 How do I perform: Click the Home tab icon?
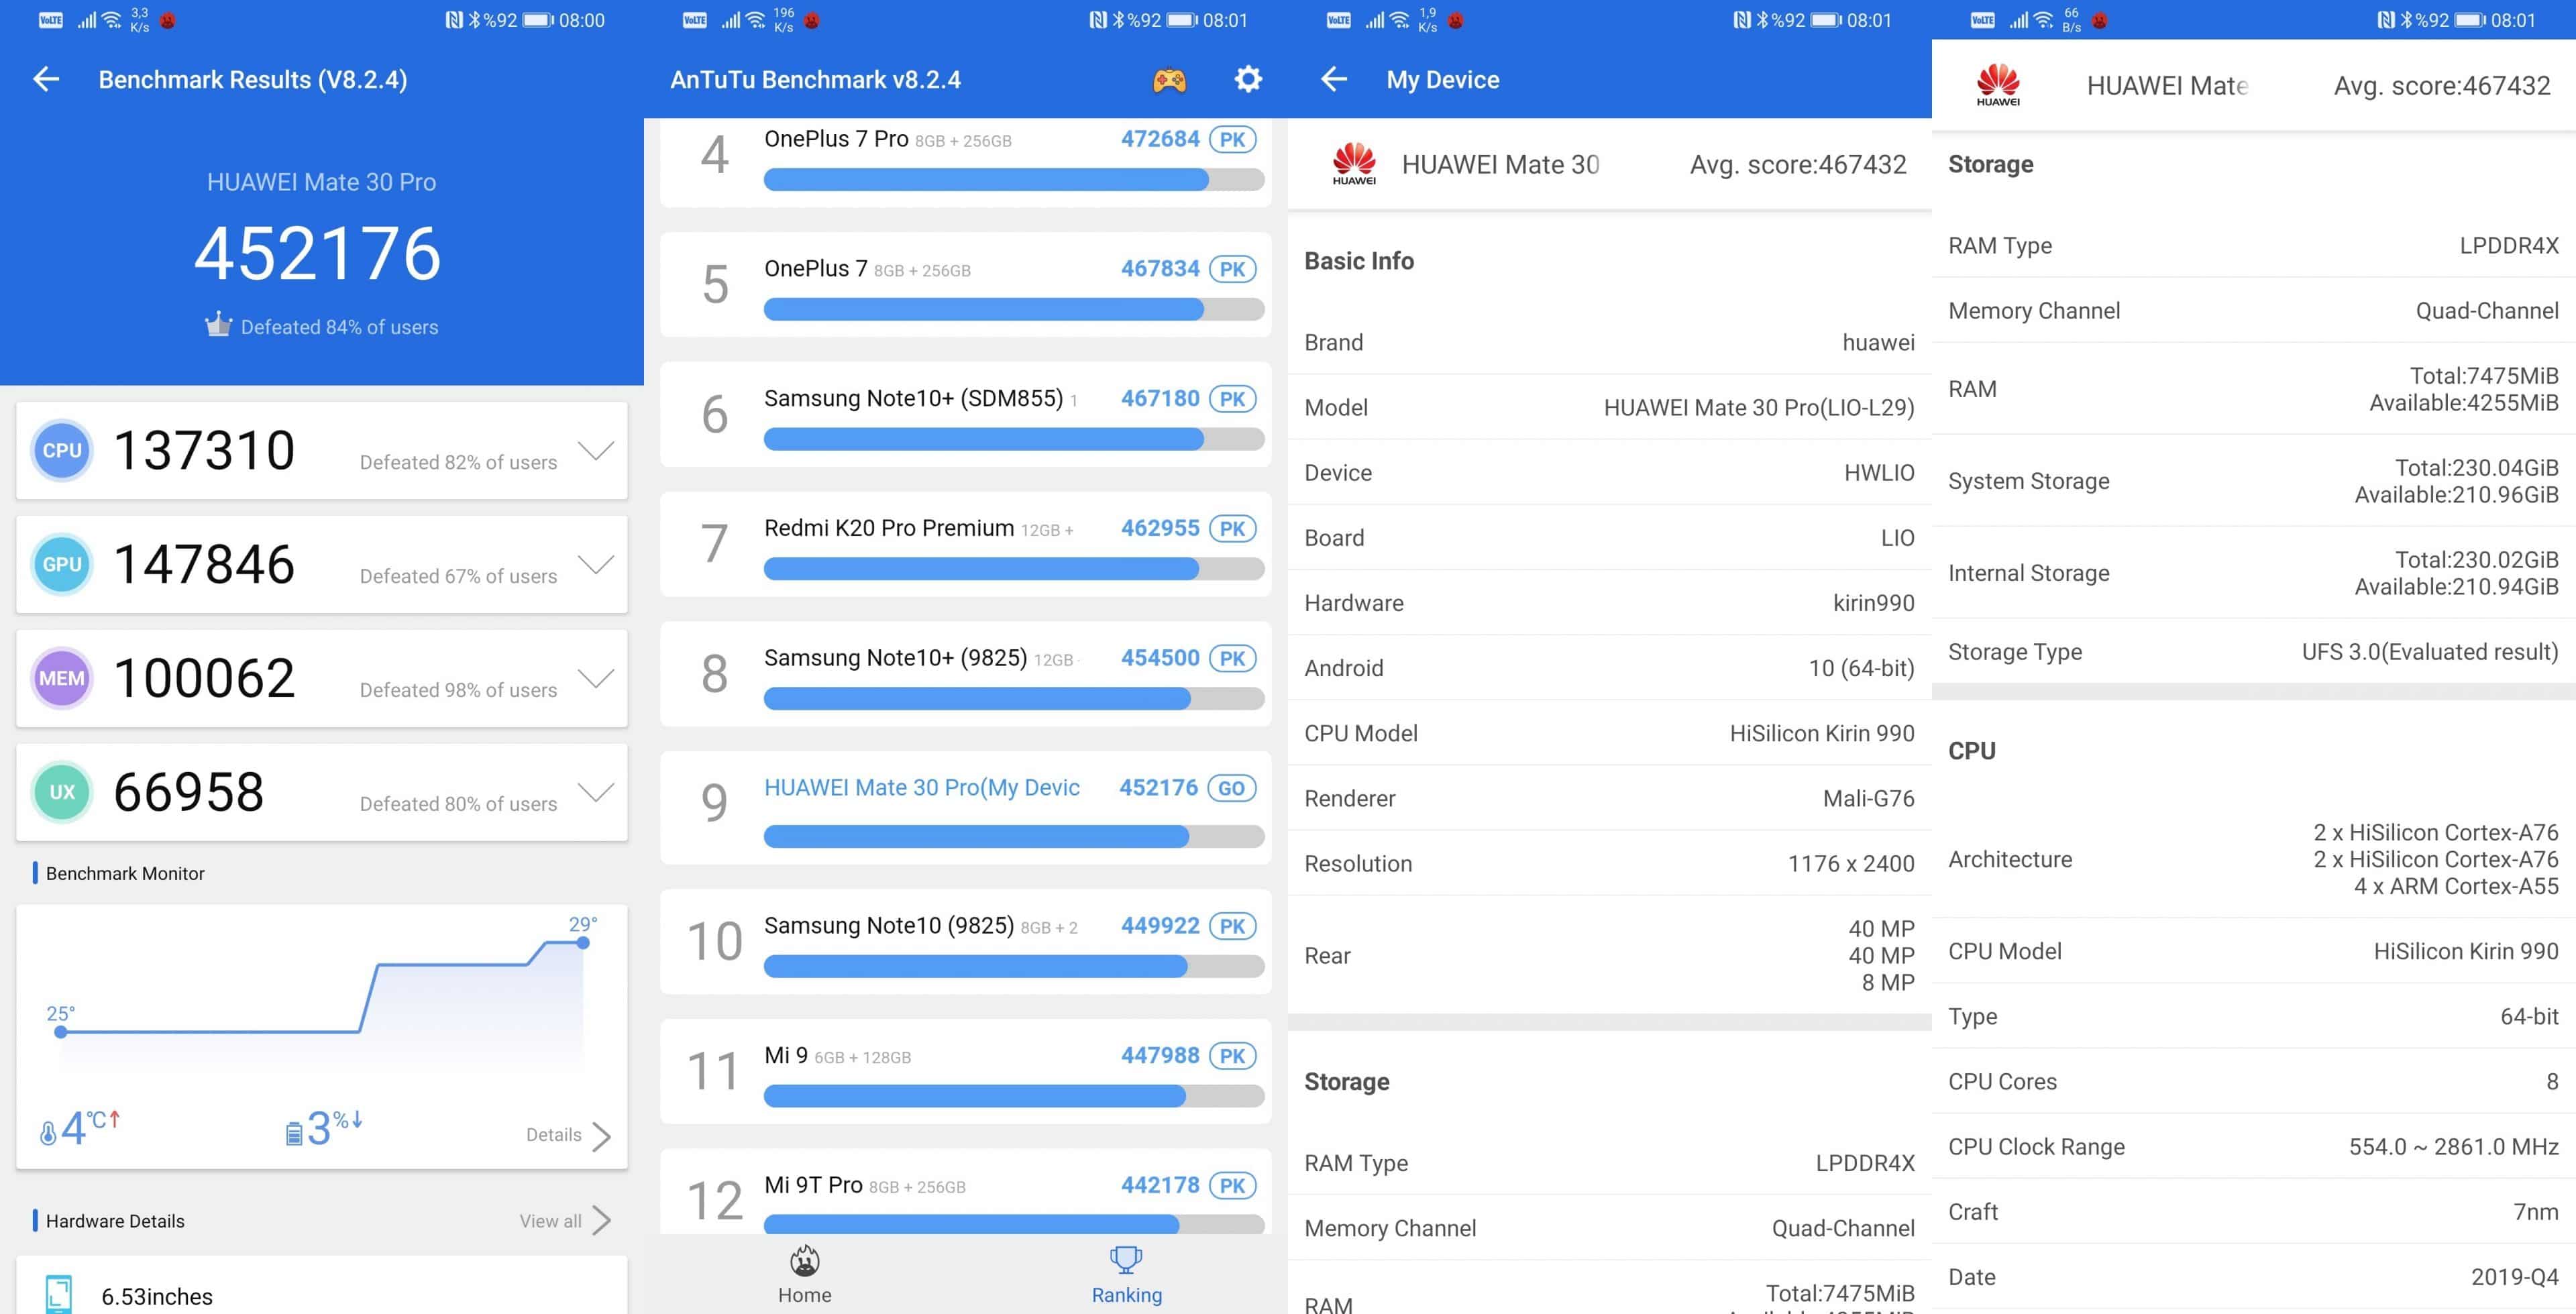(804, 1261)
